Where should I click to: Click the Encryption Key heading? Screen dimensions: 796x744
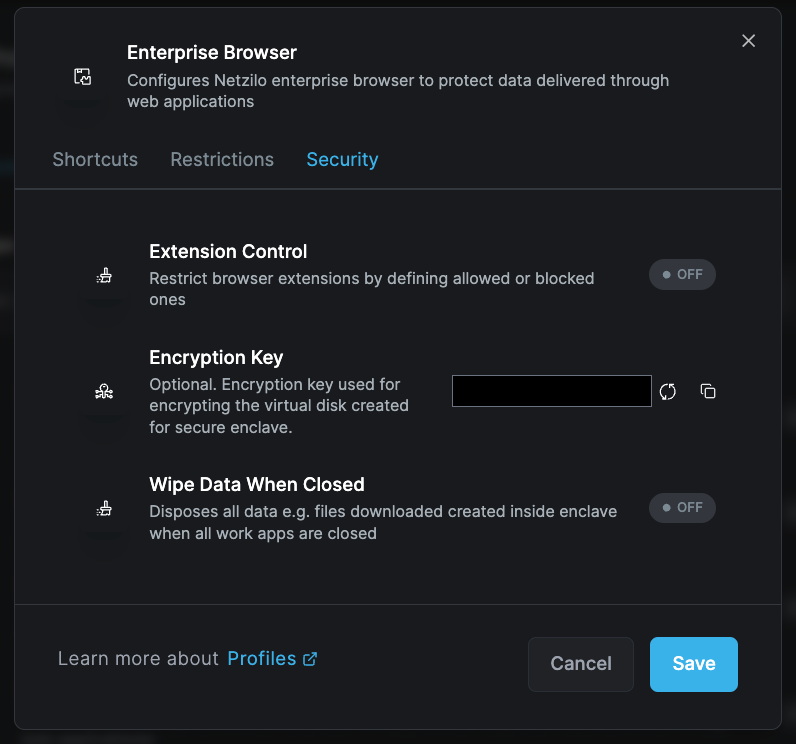click(x=216, y=358)
